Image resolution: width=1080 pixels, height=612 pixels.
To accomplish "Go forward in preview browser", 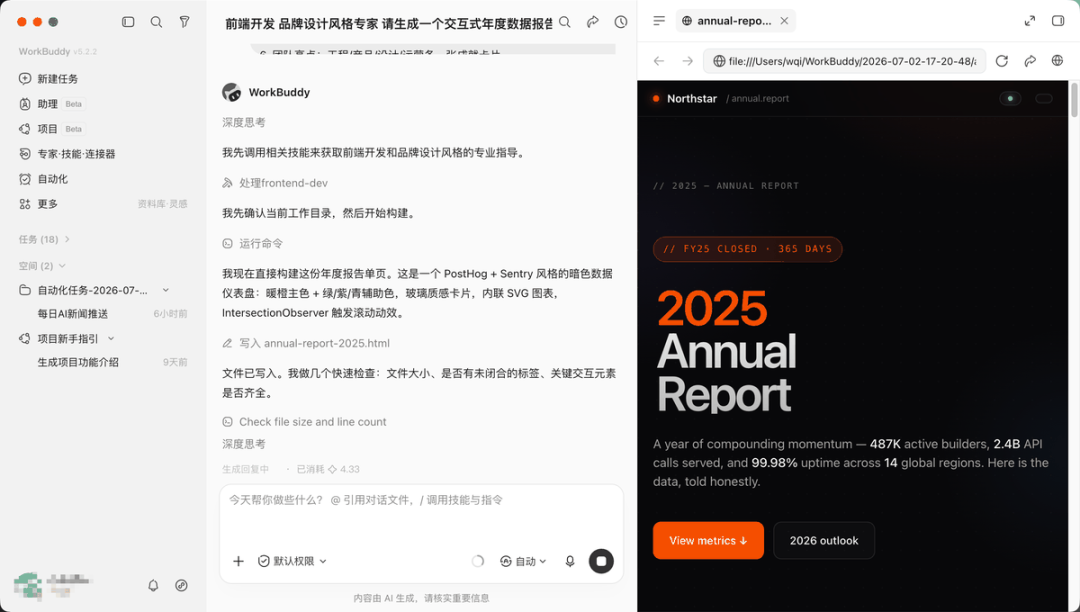I will (687, 61).
